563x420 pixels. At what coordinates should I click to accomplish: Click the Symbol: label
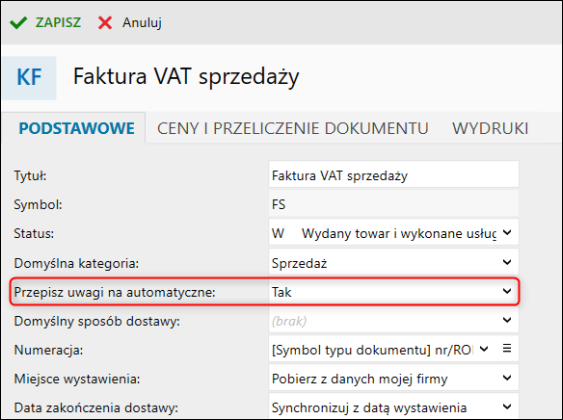click(x=38, y=205)
